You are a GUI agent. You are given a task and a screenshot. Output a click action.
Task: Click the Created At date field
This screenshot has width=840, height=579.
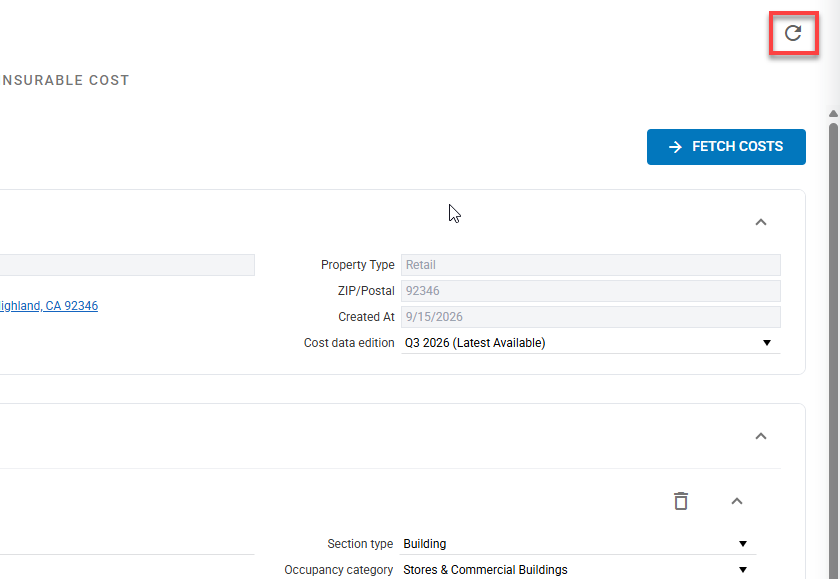coord(590,317)
